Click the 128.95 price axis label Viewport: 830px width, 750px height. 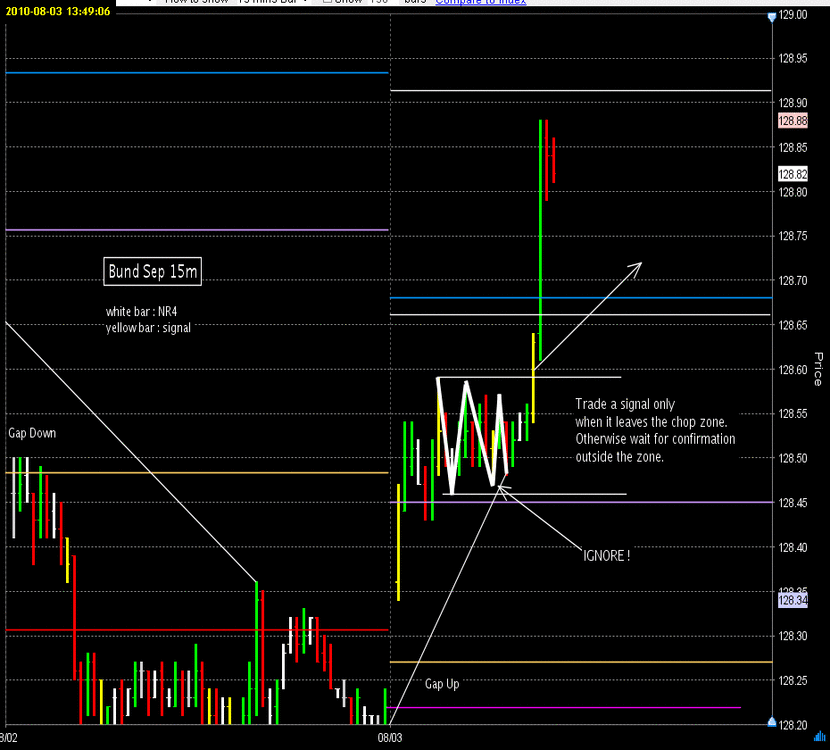(x=793, y=58)
